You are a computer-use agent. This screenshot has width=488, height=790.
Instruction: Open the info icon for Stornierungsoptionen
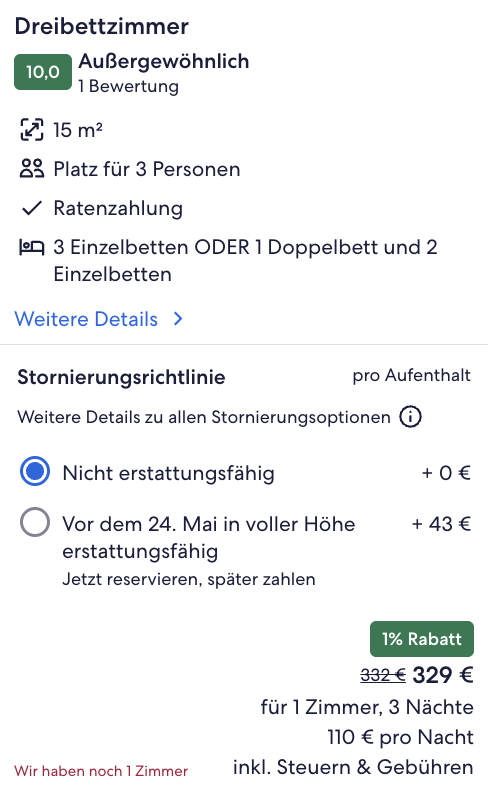pos(410,417)
